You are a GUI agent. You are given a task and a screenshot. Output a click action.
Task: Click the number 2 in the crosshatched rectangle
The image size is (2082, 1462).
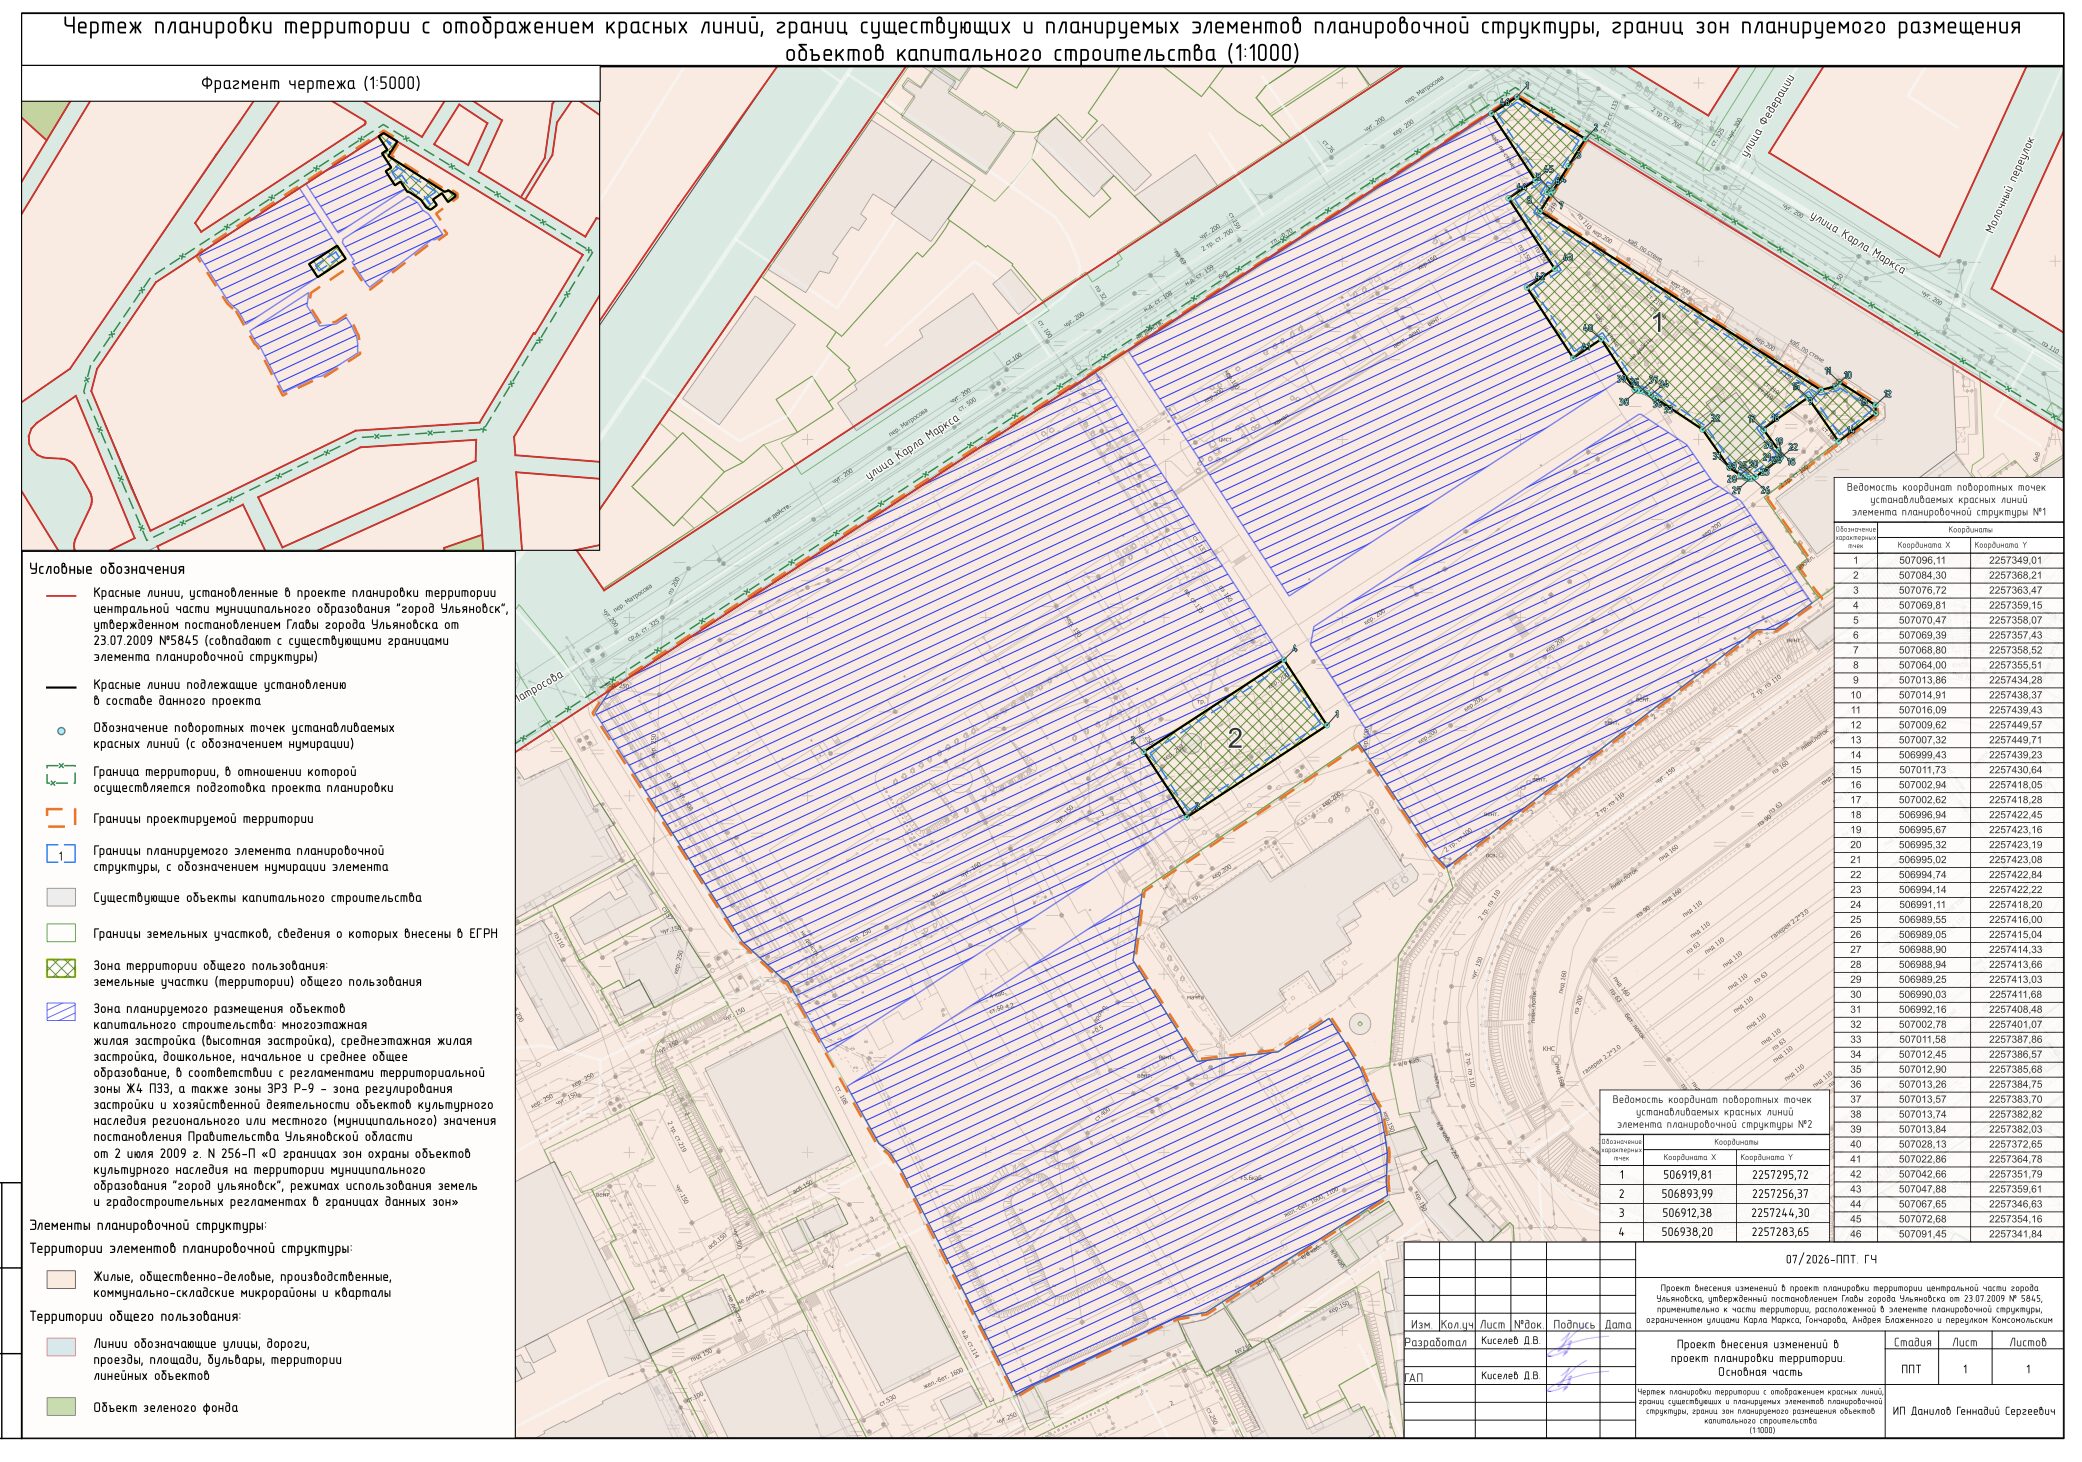pyautogui.click(x=1235, y=738)
